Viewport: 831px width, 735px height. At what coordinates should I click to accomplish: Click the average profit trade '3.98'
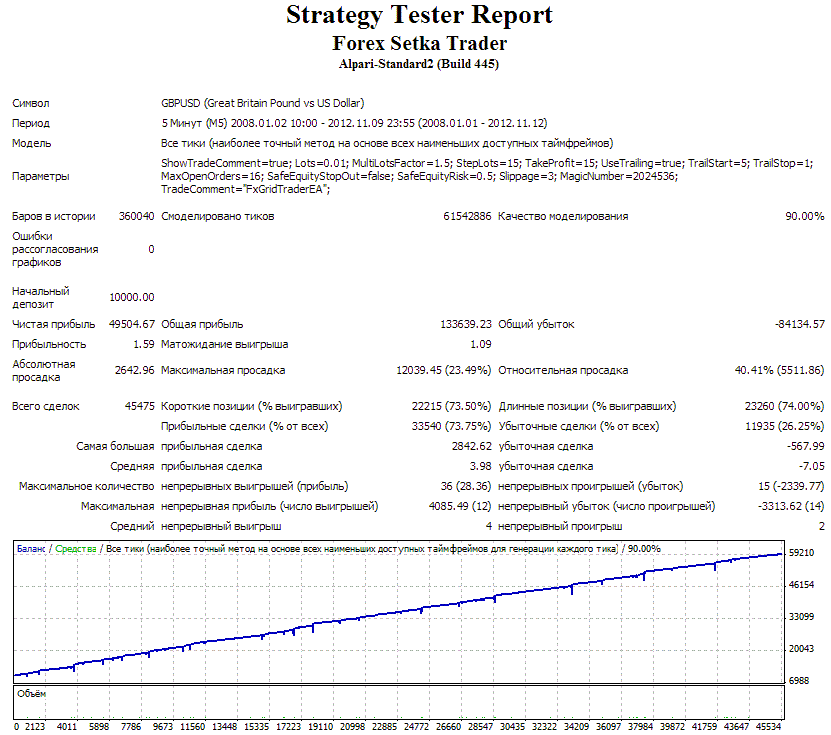(481, 467)
